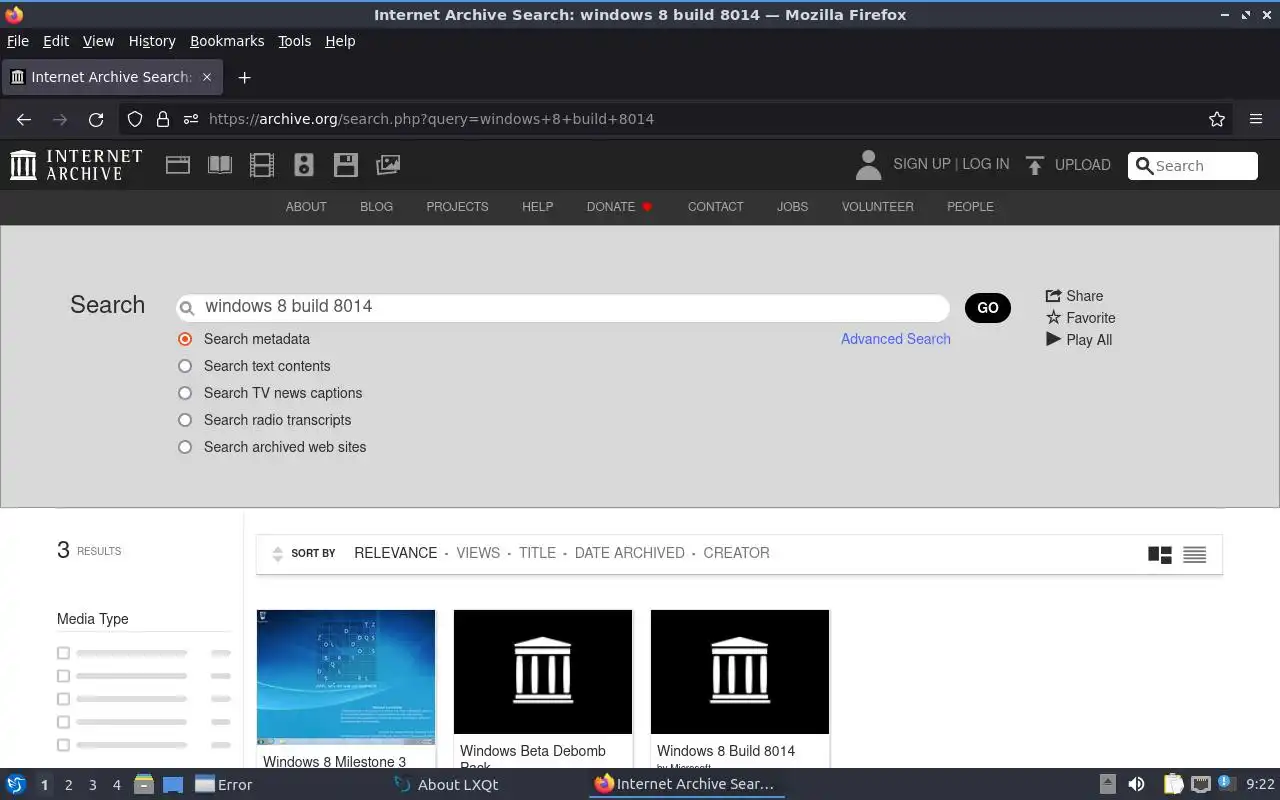Close the Internet Archive Search tab
Image resolution: width=1280 pixels, height=800 pixels.
click(207, 77)
